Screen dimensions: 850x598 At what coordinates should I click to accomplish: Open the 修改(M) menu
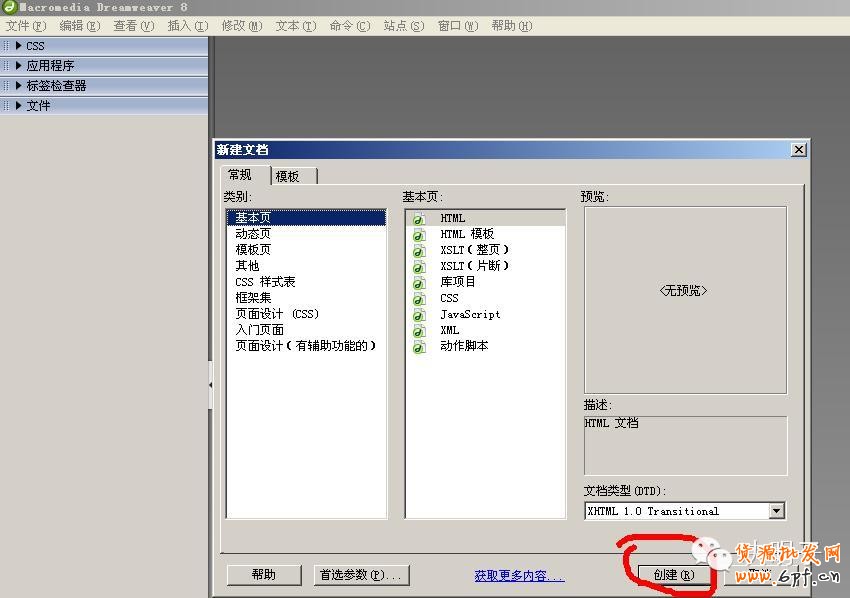click(x=242, y=25)
